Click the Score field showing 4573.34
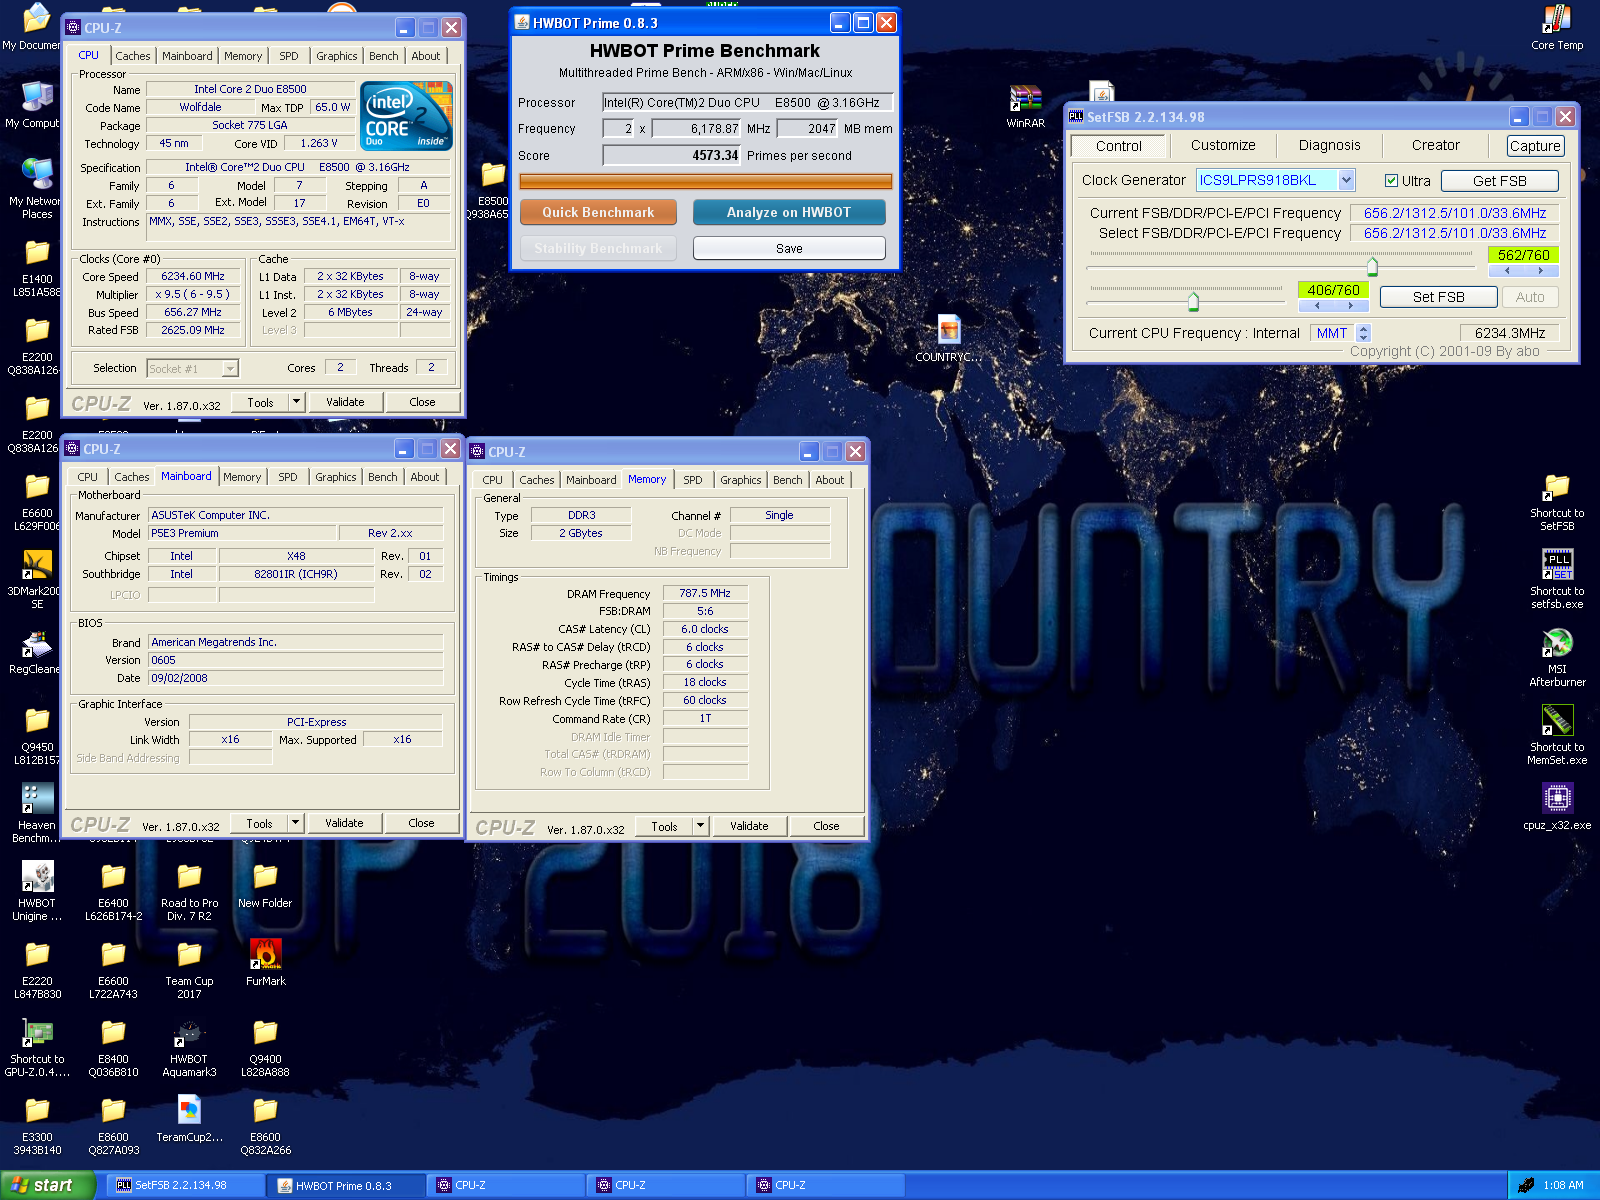This screenshot has width=1600, height=1200. point(672,156)
